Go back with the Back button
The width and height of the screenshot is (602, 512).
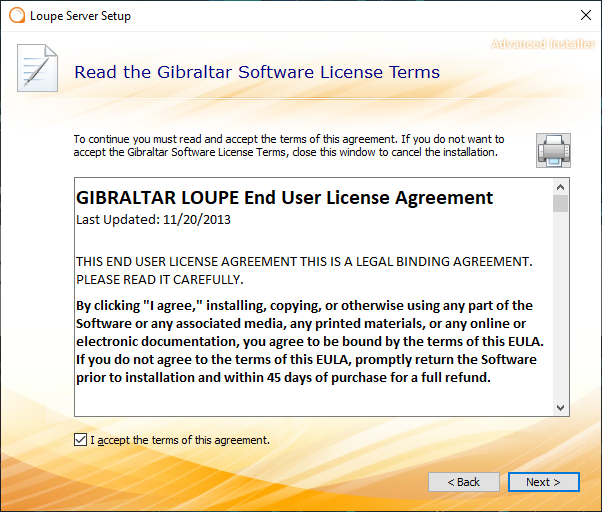pyautogui.click(x=464, y=482)
